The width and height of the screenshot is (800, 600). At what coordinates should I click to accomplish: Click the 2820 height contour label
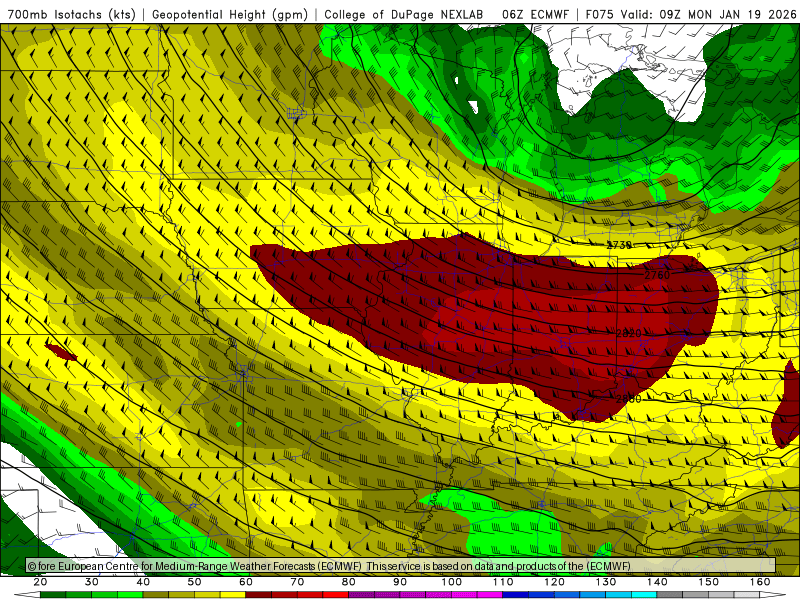point(629,333)
